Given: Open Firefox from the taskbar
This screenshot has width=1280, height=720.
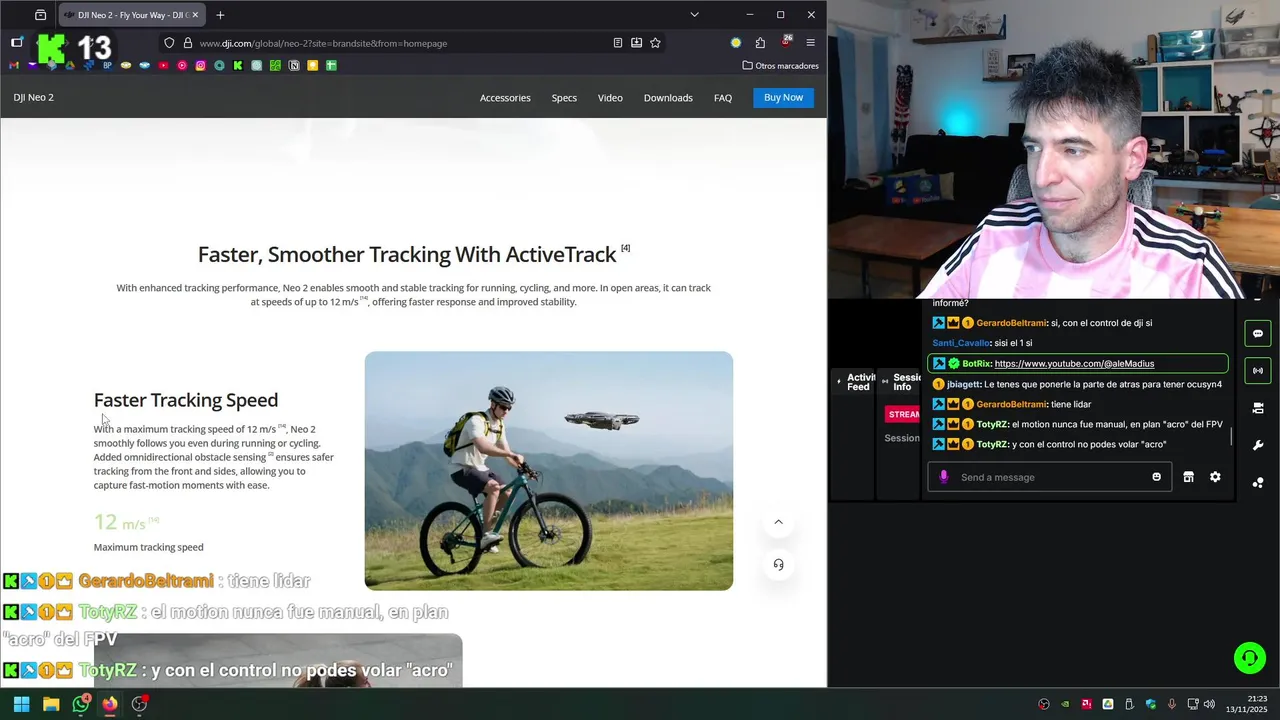Looking at the screenshot, I should tap(110, 704).
